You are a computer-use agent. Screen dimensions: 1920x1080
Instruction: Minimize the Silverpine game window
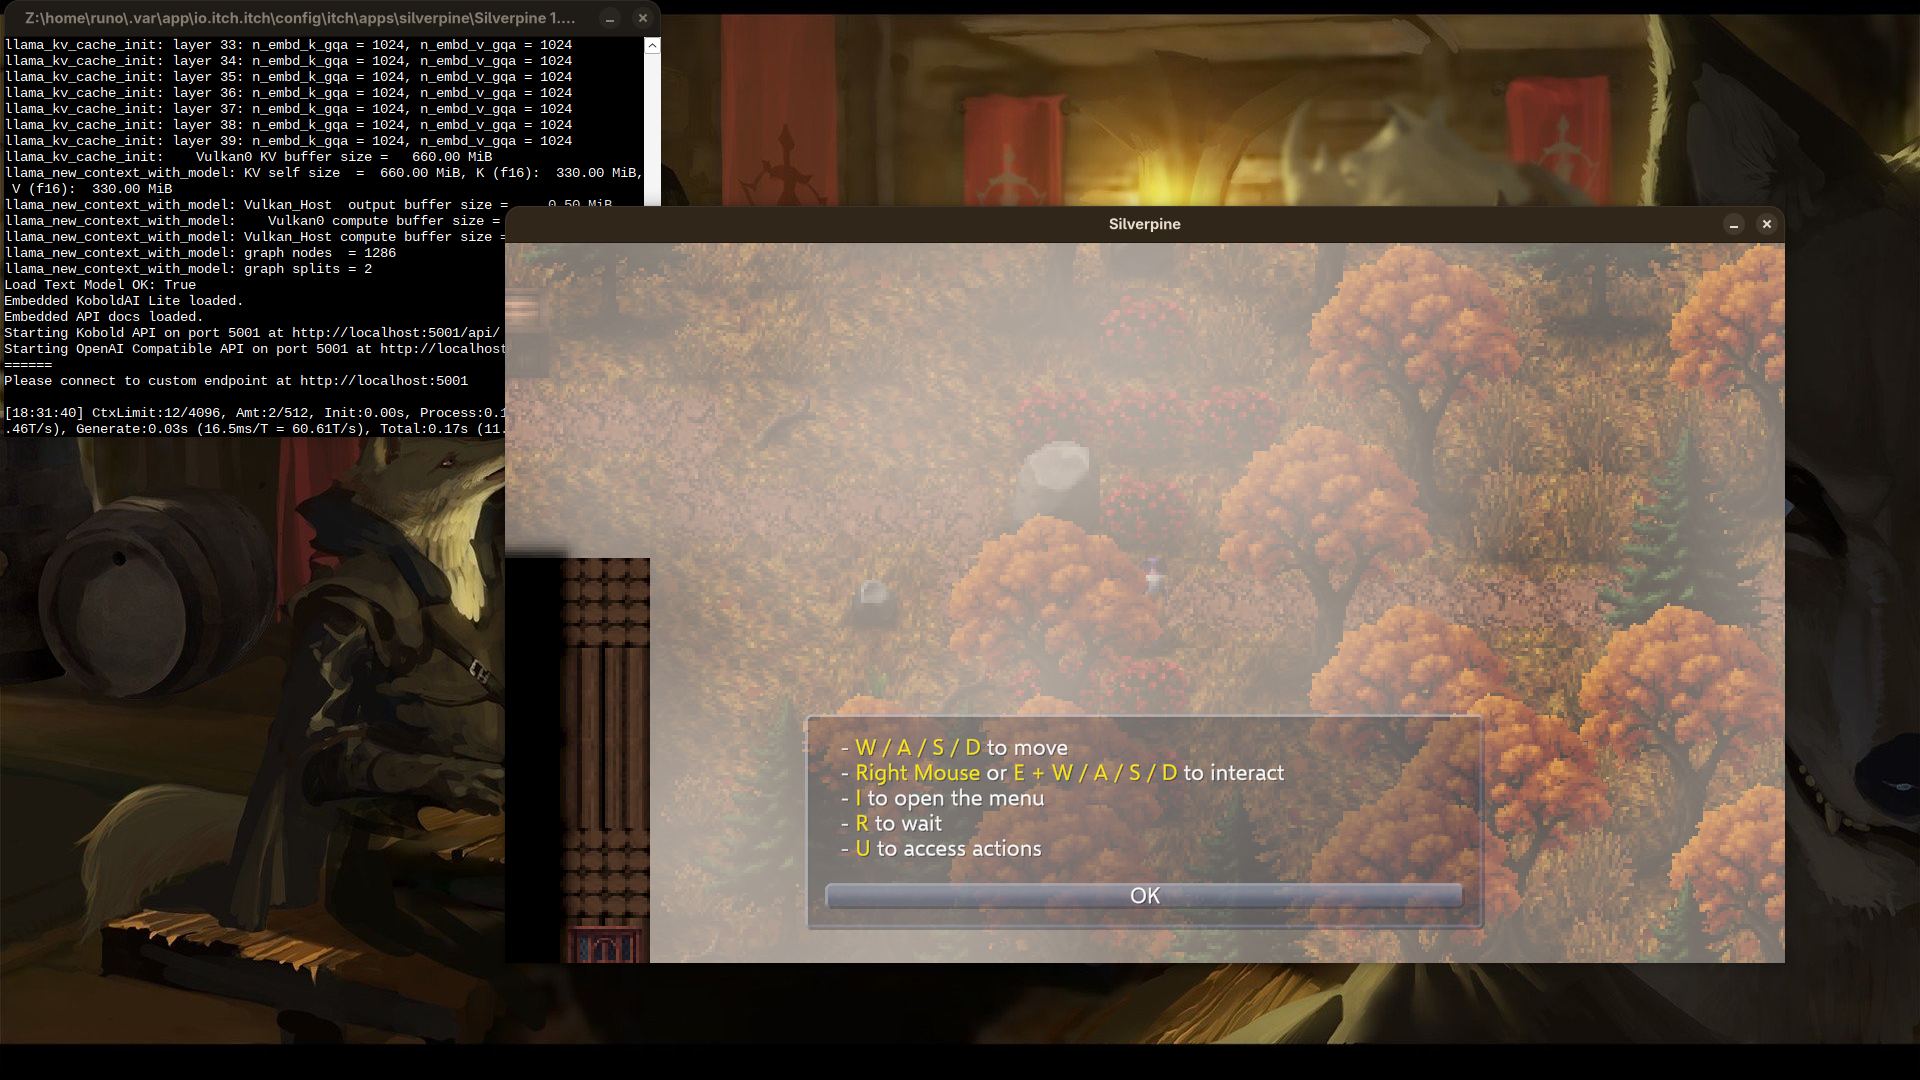(x=1734, y=225)
